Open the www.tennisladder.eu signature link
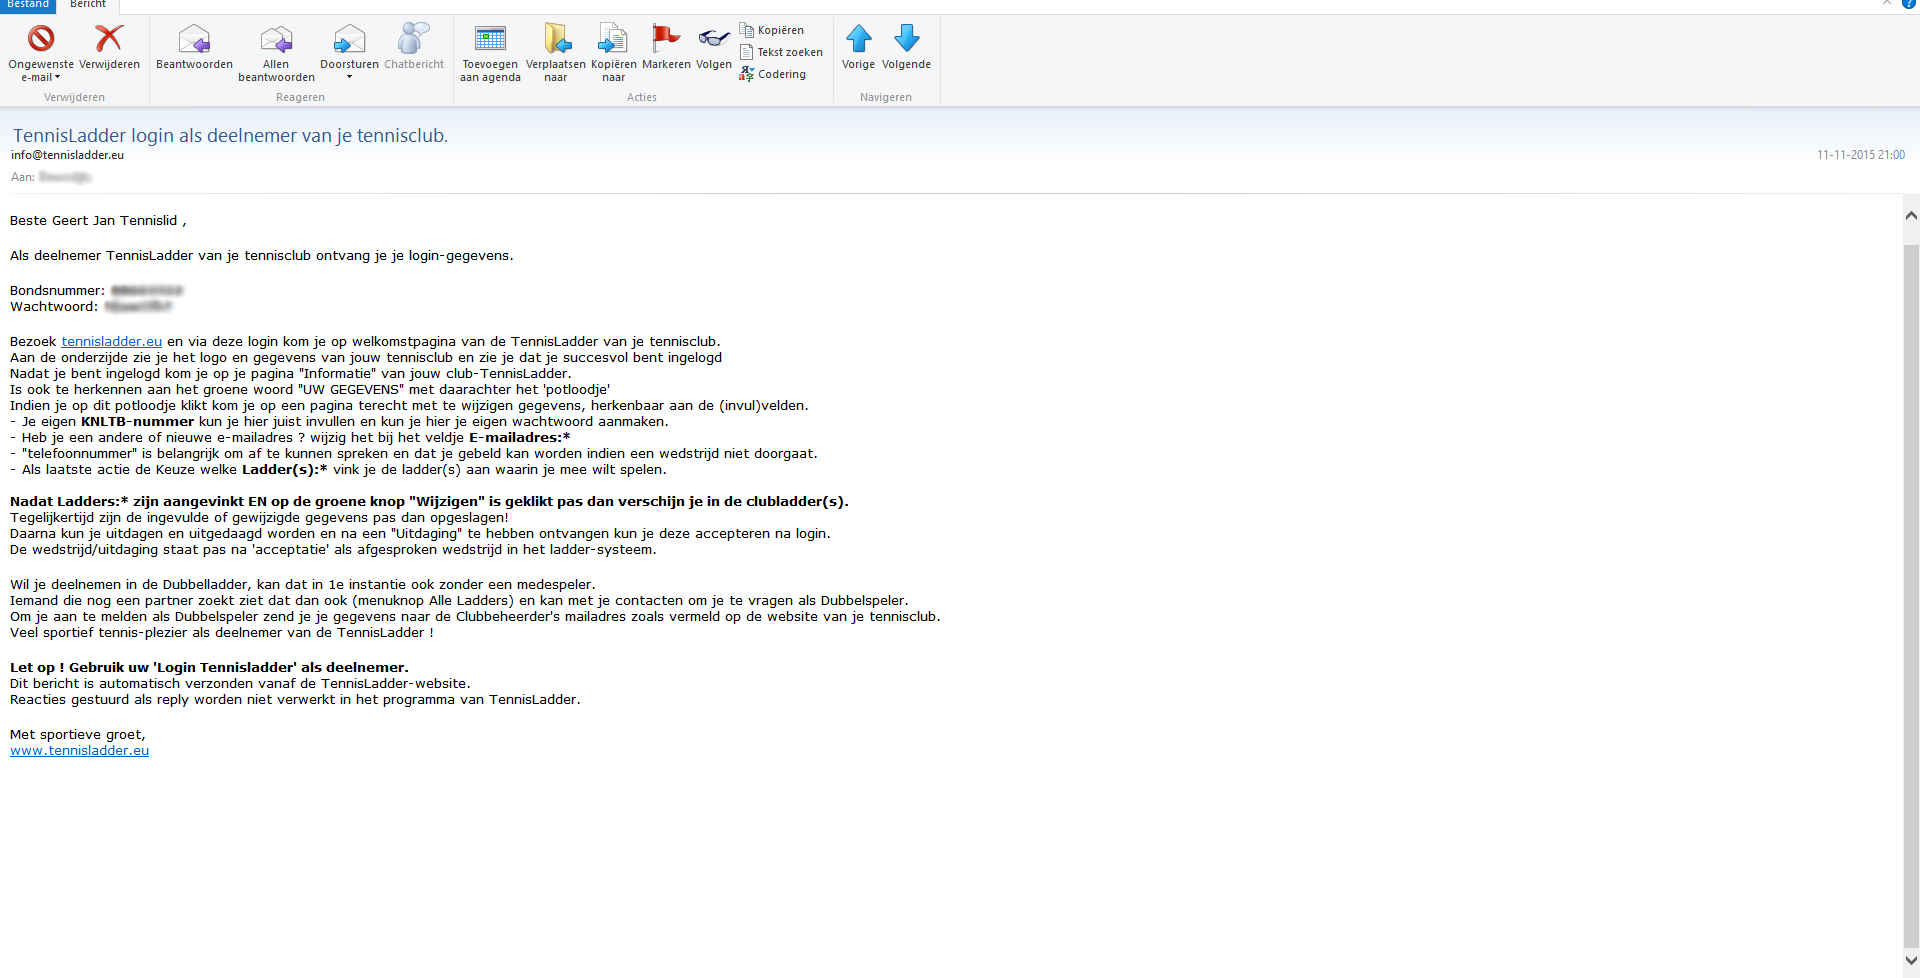The width and height of the screenshot is (1920, 978). coord(79,751)
